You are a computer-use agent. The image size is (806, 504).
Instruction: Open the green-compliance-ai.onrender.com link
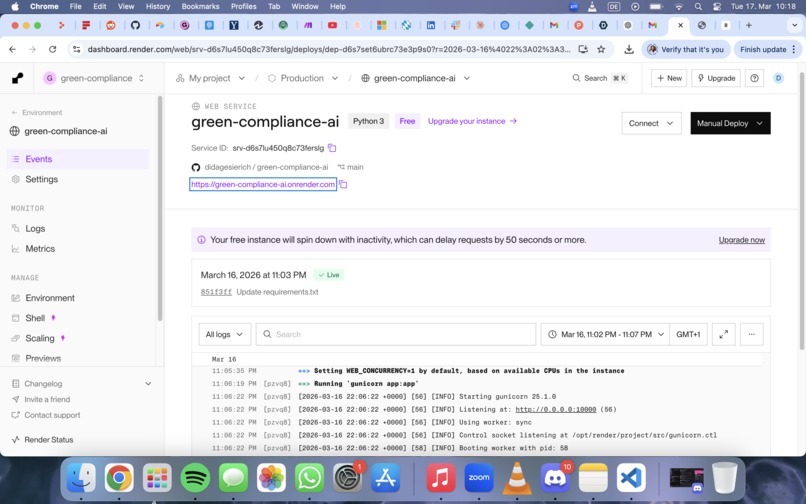(263, 184)
